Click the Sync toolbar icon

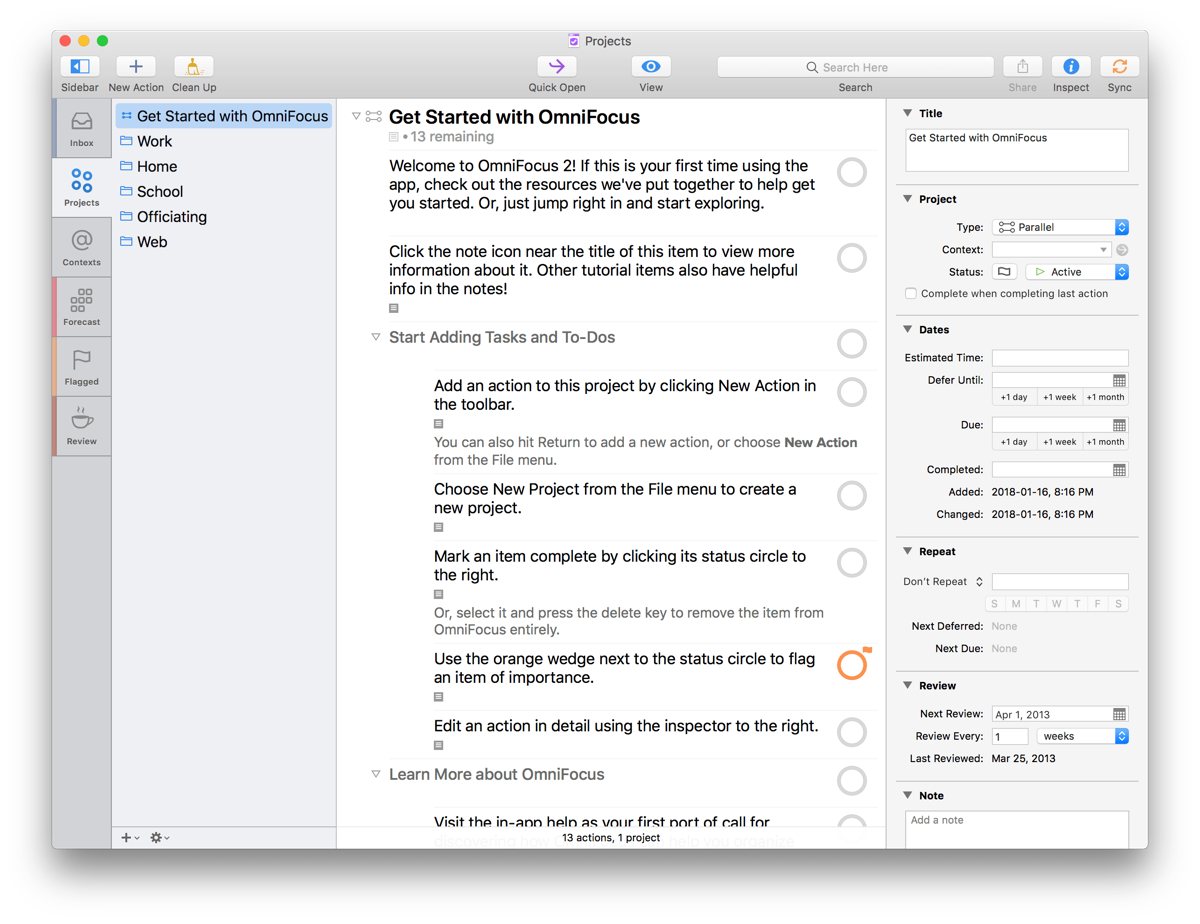point(1120,67)
